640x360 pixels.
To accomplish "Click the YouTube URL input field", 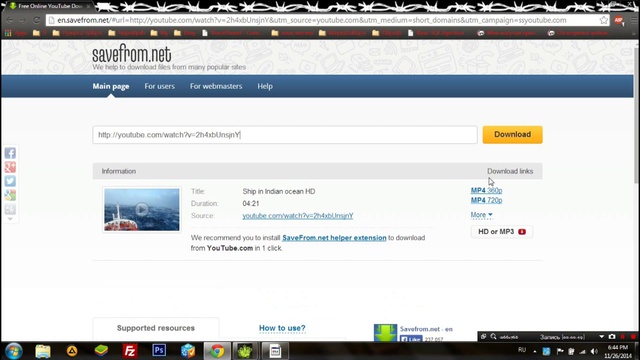I will pyautogui.click(x=285, y=135).
